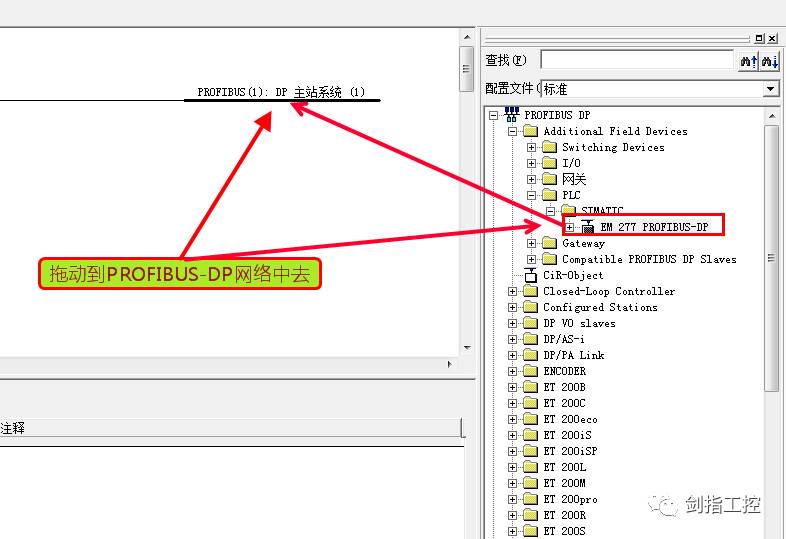
Task: Select the ET 200S tree item
Action: point(564,531)
